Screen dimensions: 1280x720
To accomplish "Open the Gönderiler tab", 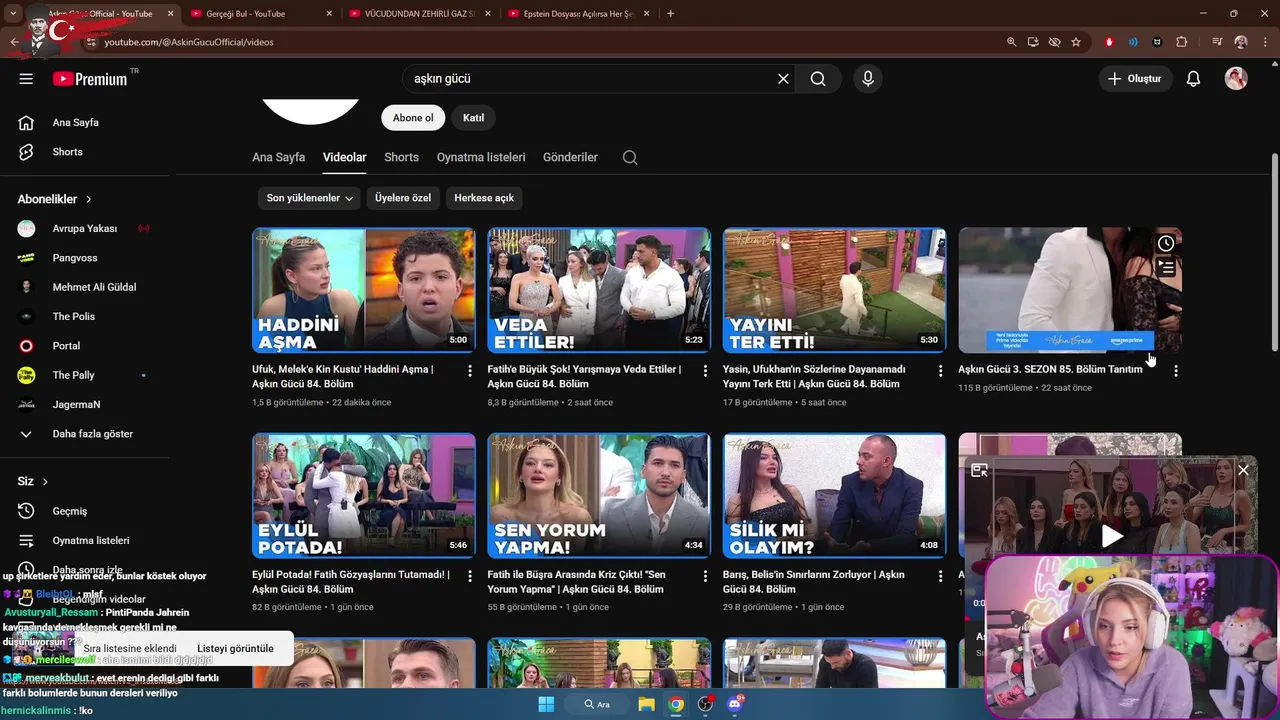I will click(570, 157).
